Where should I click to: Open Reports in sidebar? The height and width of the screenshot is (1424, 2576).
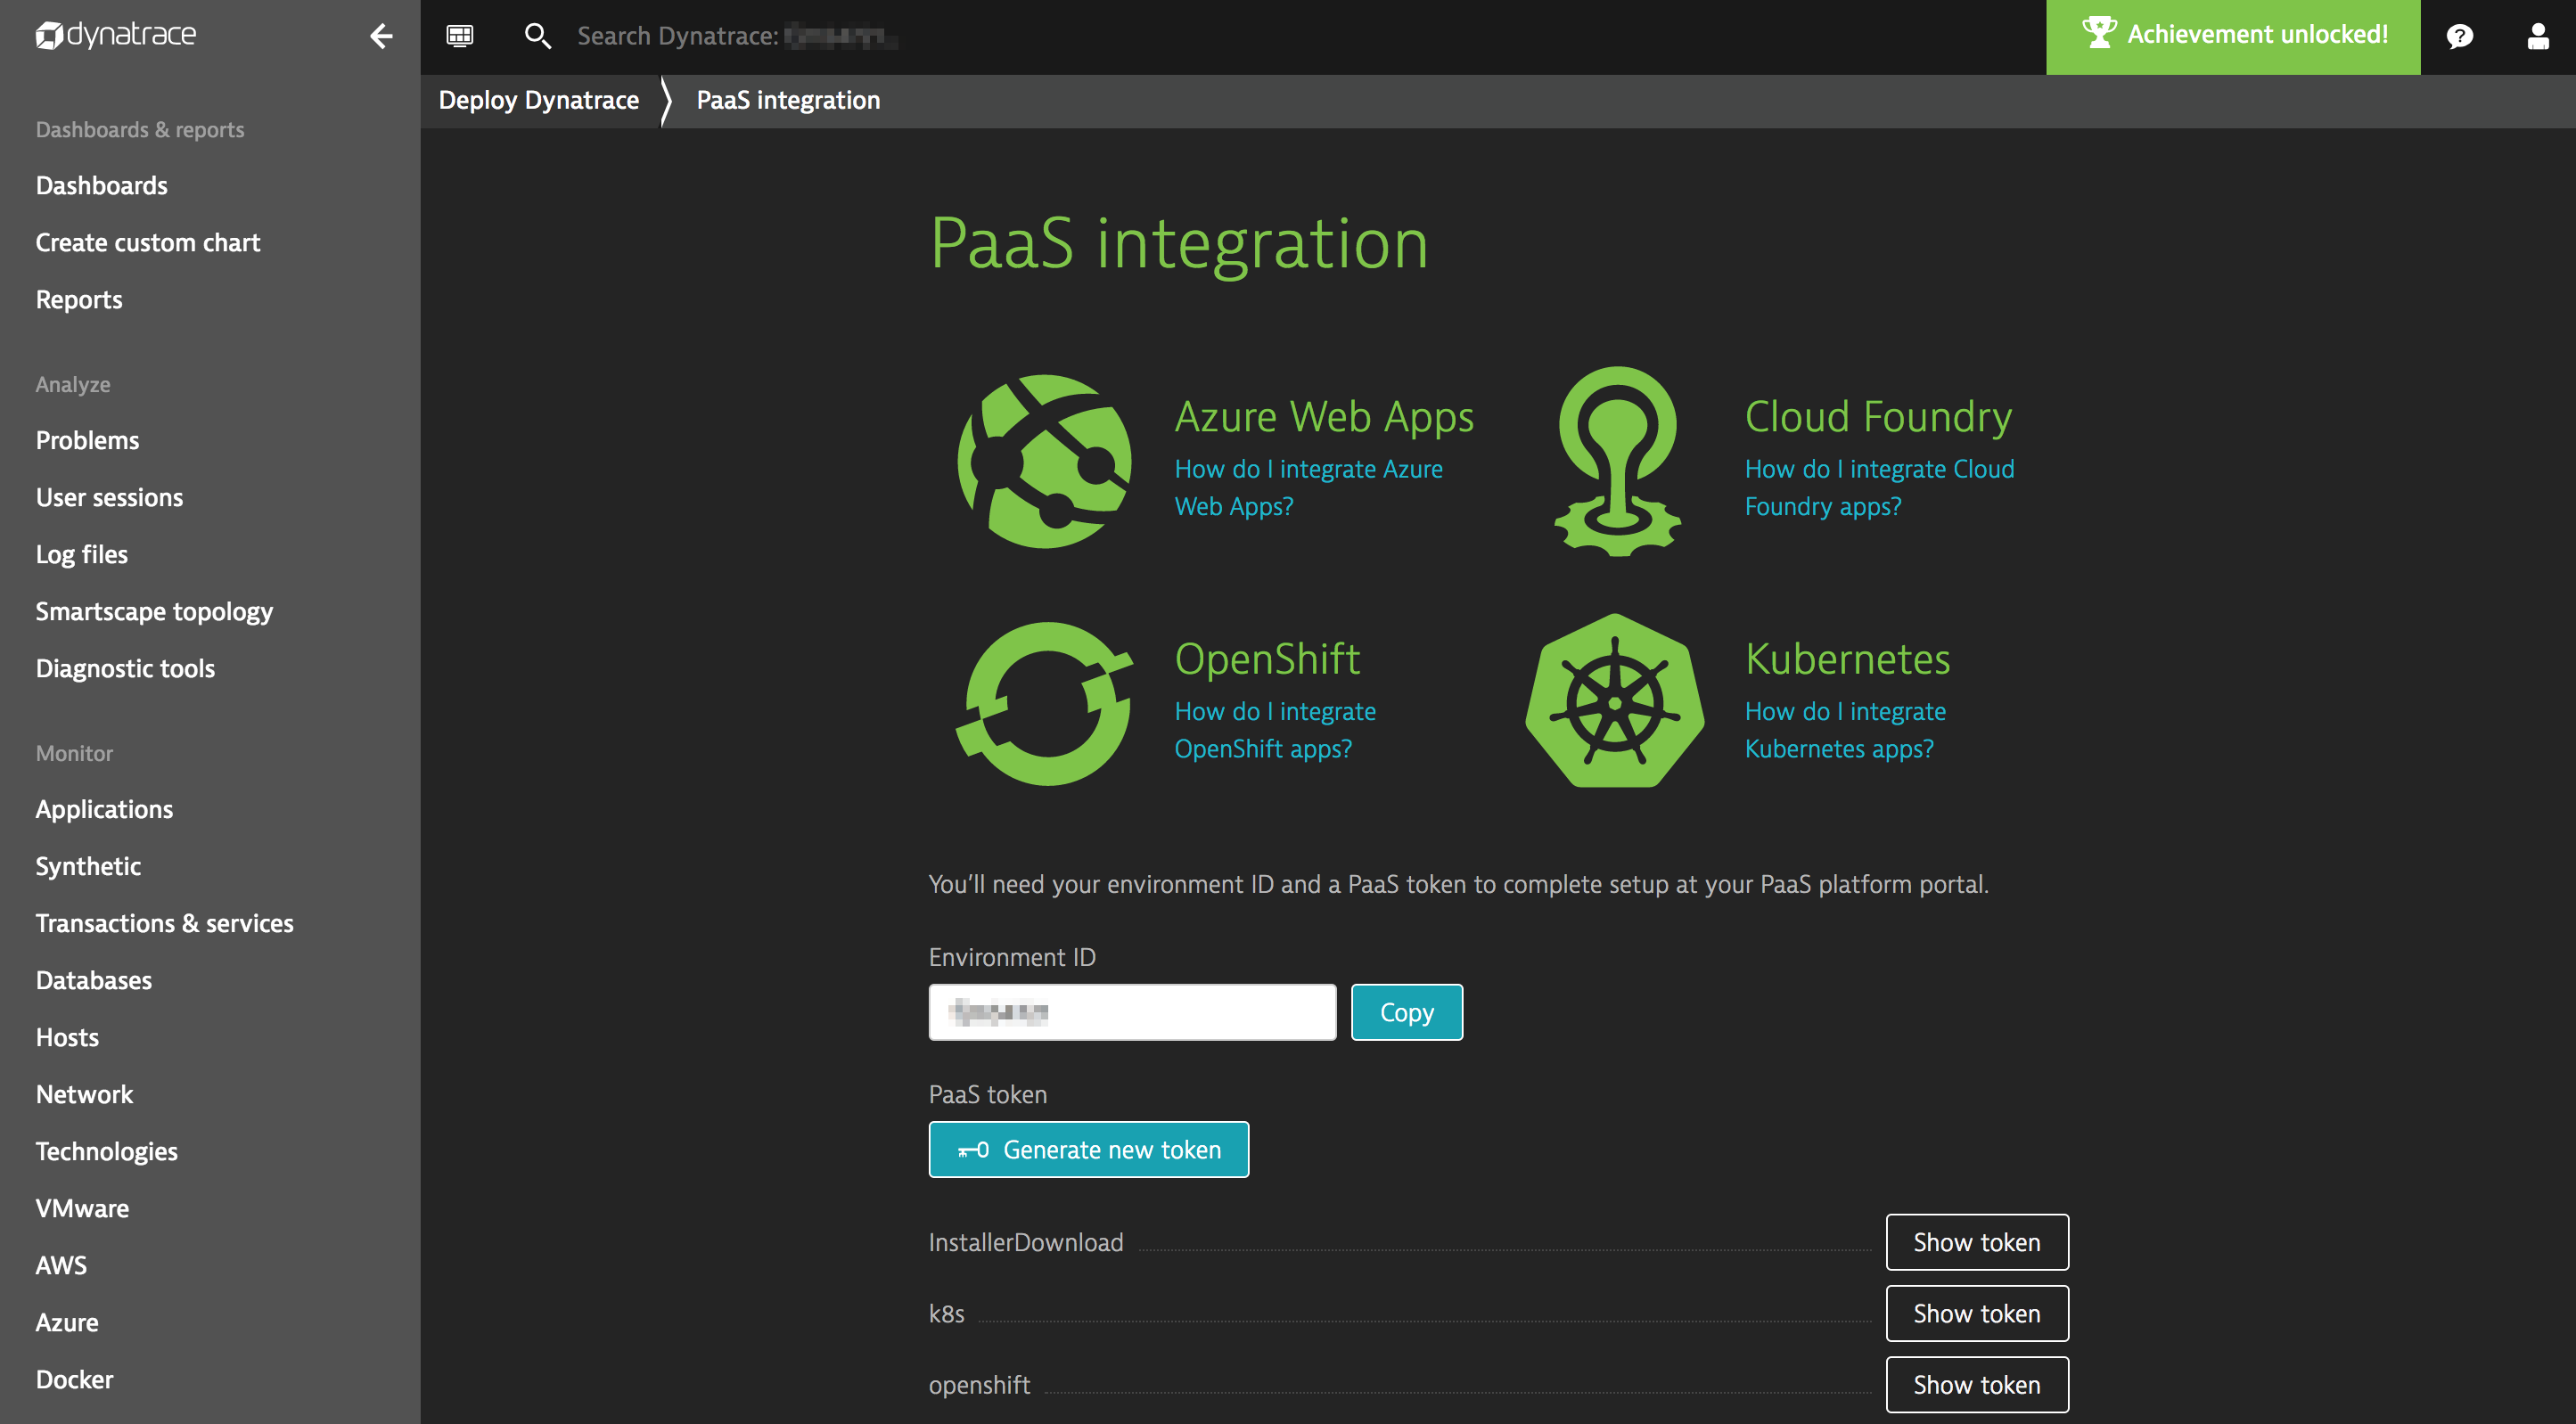(x=79, y=299)
